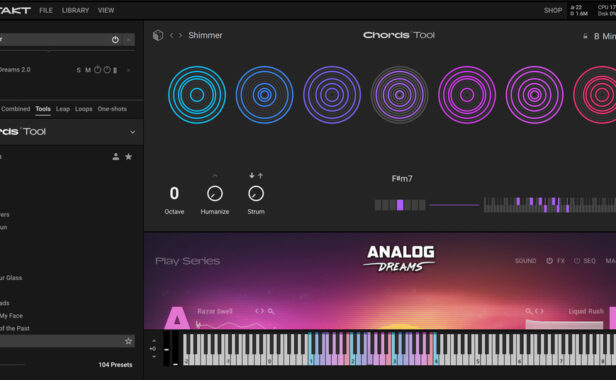616x380 pixels.
Task: Click the 104 Presets count
Action: tap(115, 365)
